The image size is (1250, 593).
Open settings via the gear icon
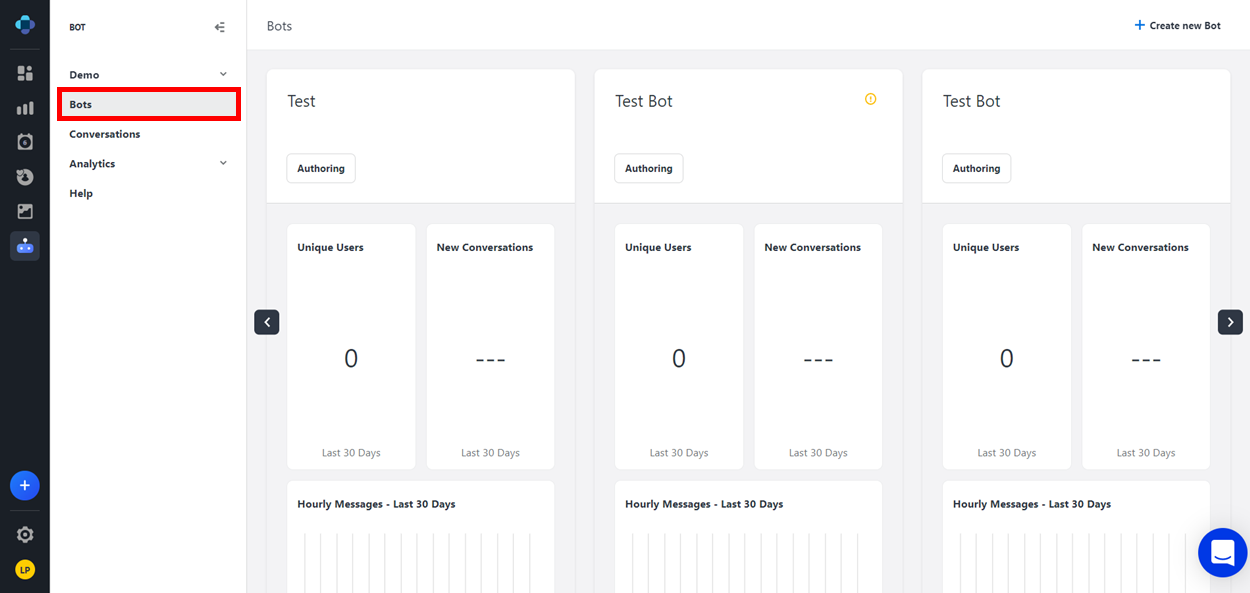click(x=25, y=535)
